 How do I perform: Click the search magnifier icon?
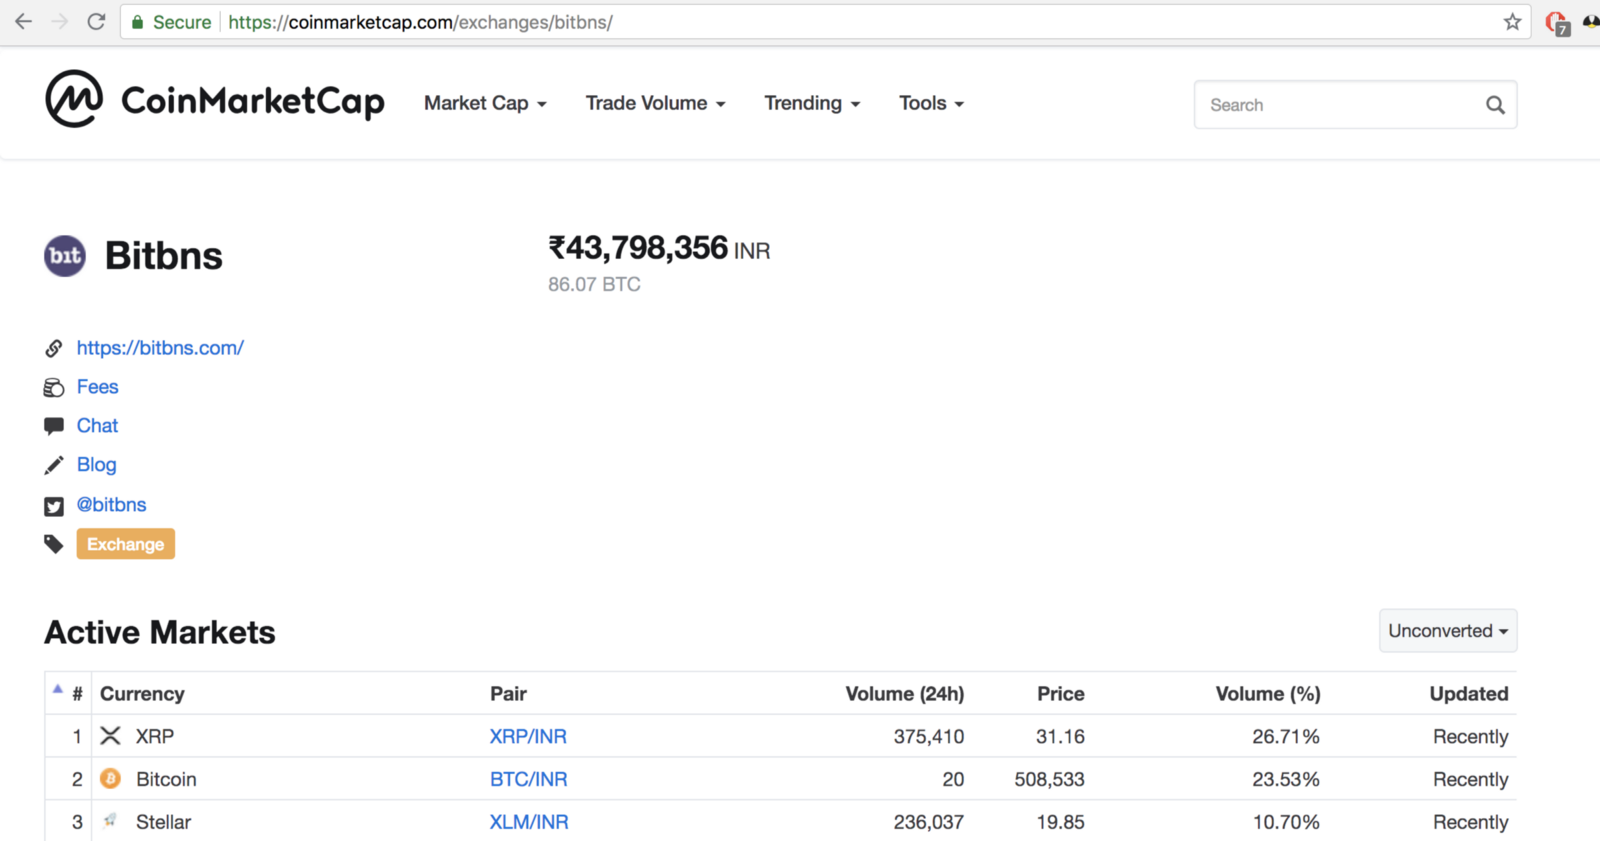tap(1494, 105)
